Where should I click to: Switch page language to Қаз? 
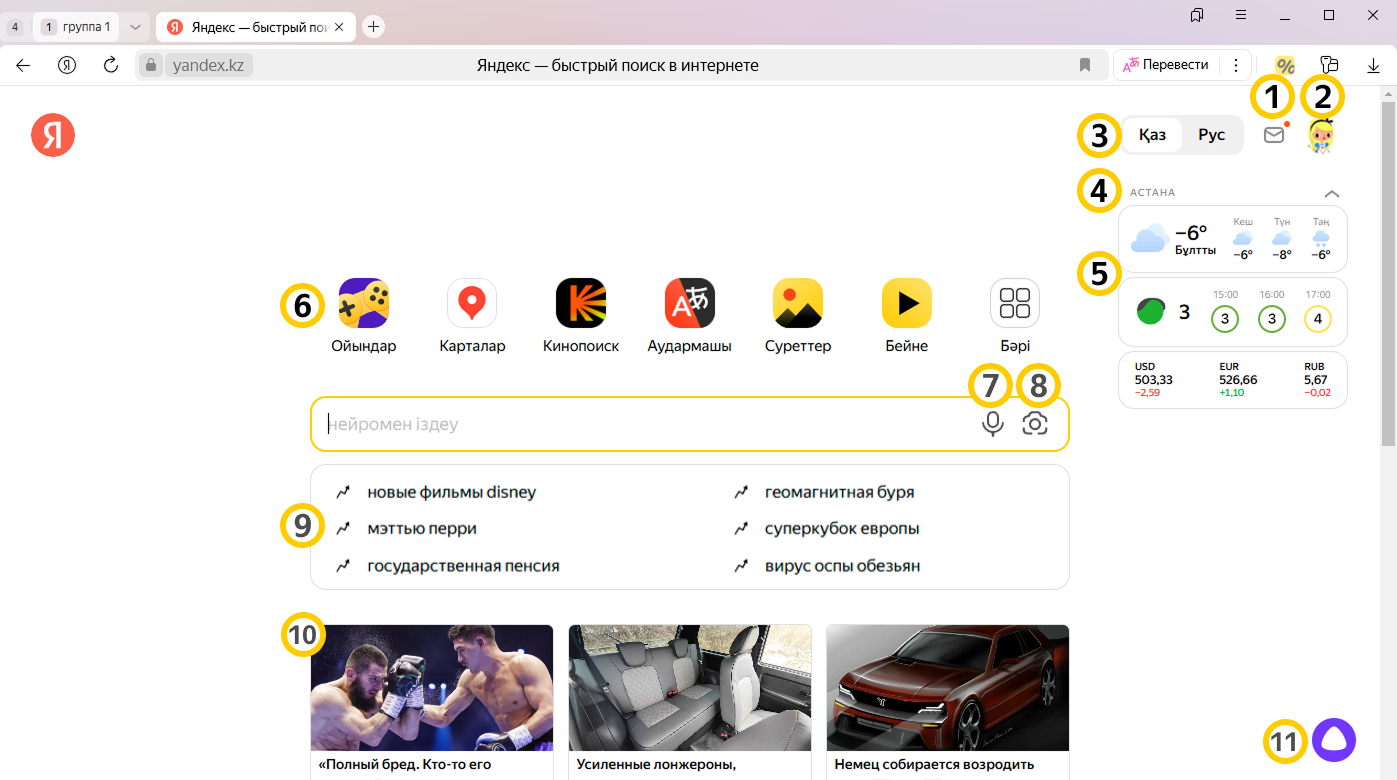1152,135
